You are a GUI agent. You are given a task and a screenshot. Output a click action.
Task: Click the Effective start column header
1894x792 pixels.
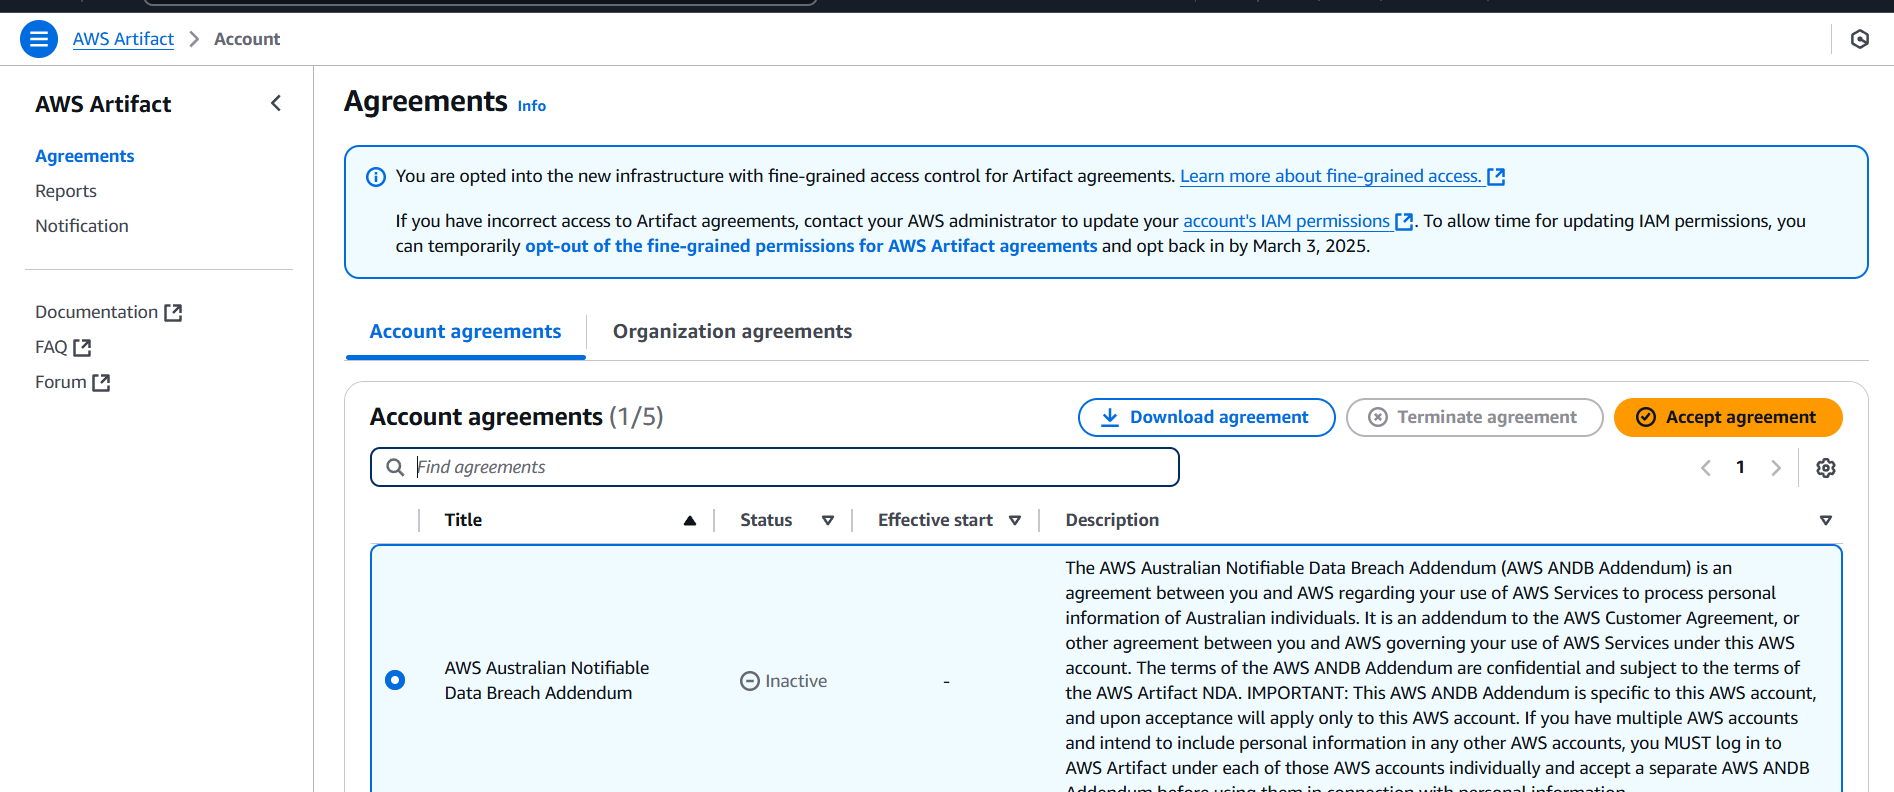[x=935, y=520]
